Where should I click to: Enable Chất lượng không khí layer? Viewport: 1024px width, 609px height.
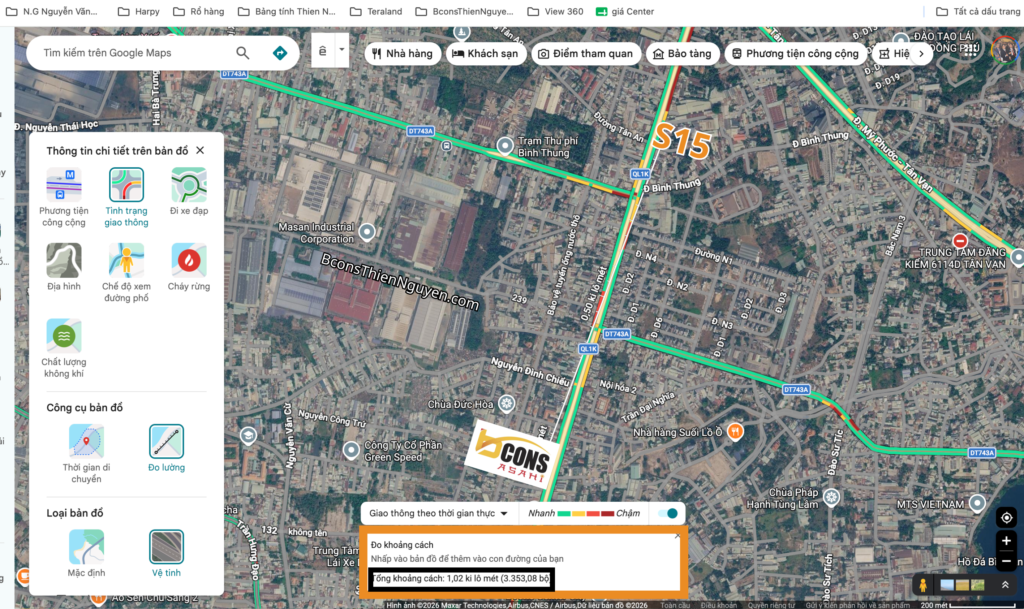(63, 348)
